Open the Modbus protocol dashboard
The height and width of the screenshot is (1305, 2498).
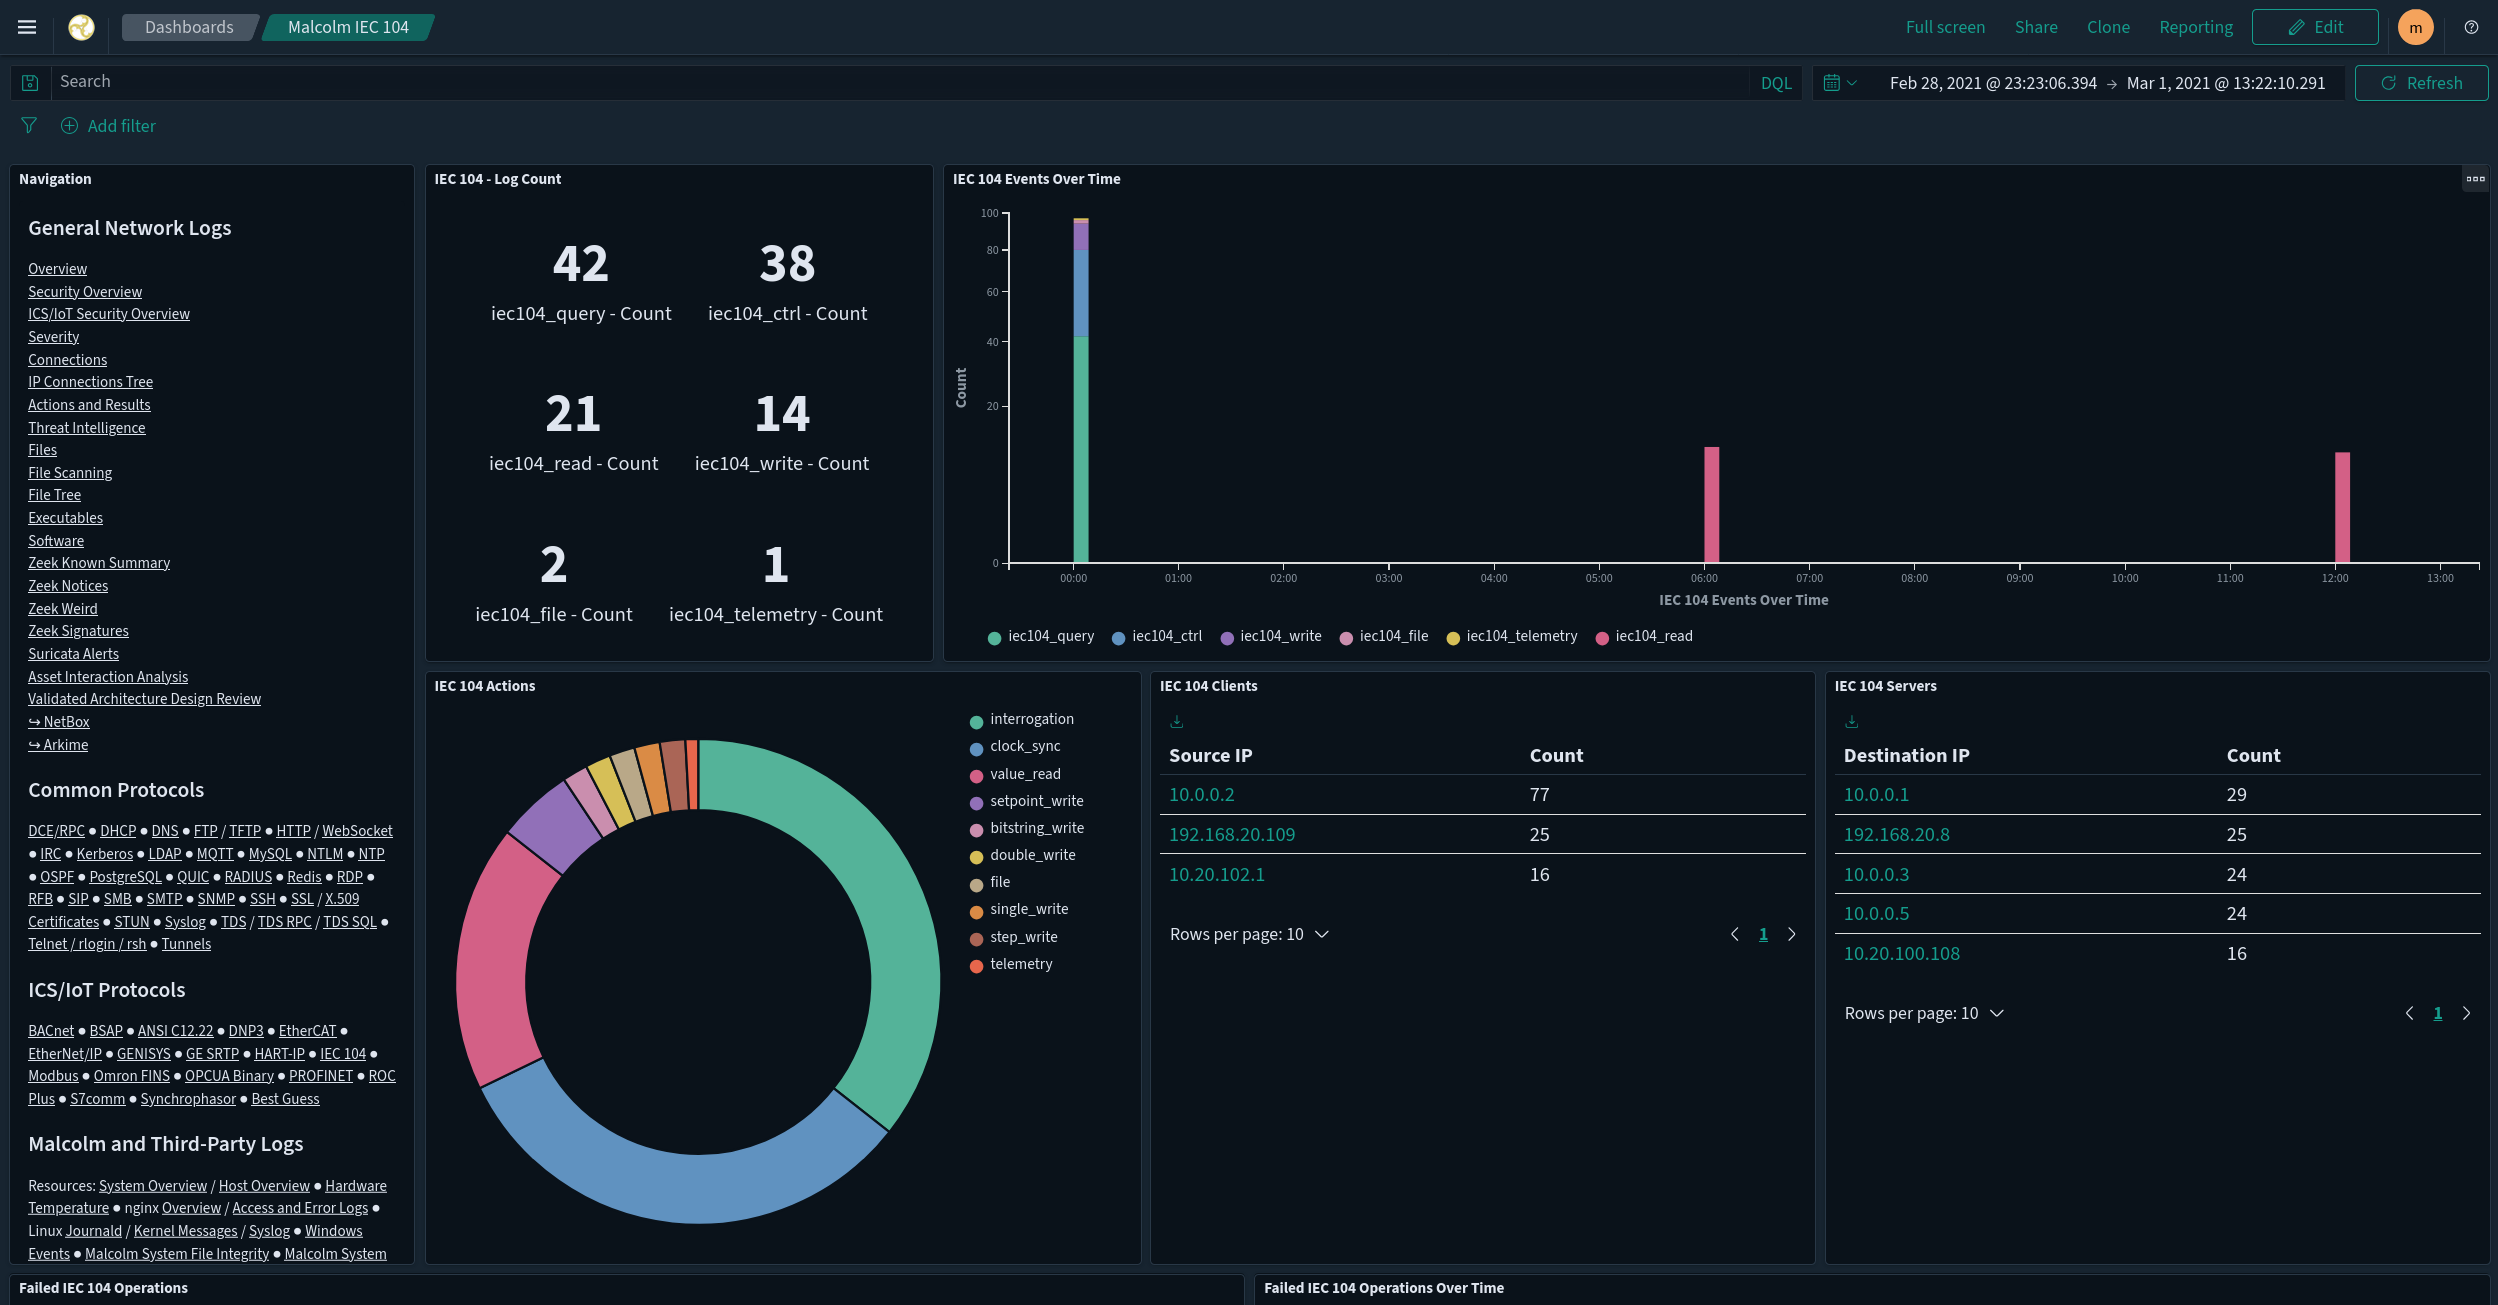(x=53, y=1076)
